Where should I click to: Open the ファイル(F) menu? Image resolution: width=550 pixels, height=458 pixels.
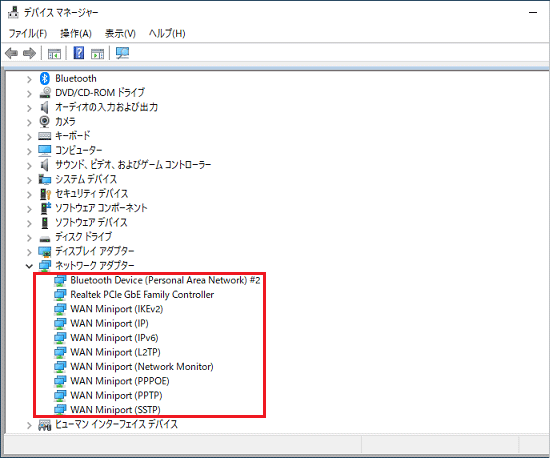(28, 34)
